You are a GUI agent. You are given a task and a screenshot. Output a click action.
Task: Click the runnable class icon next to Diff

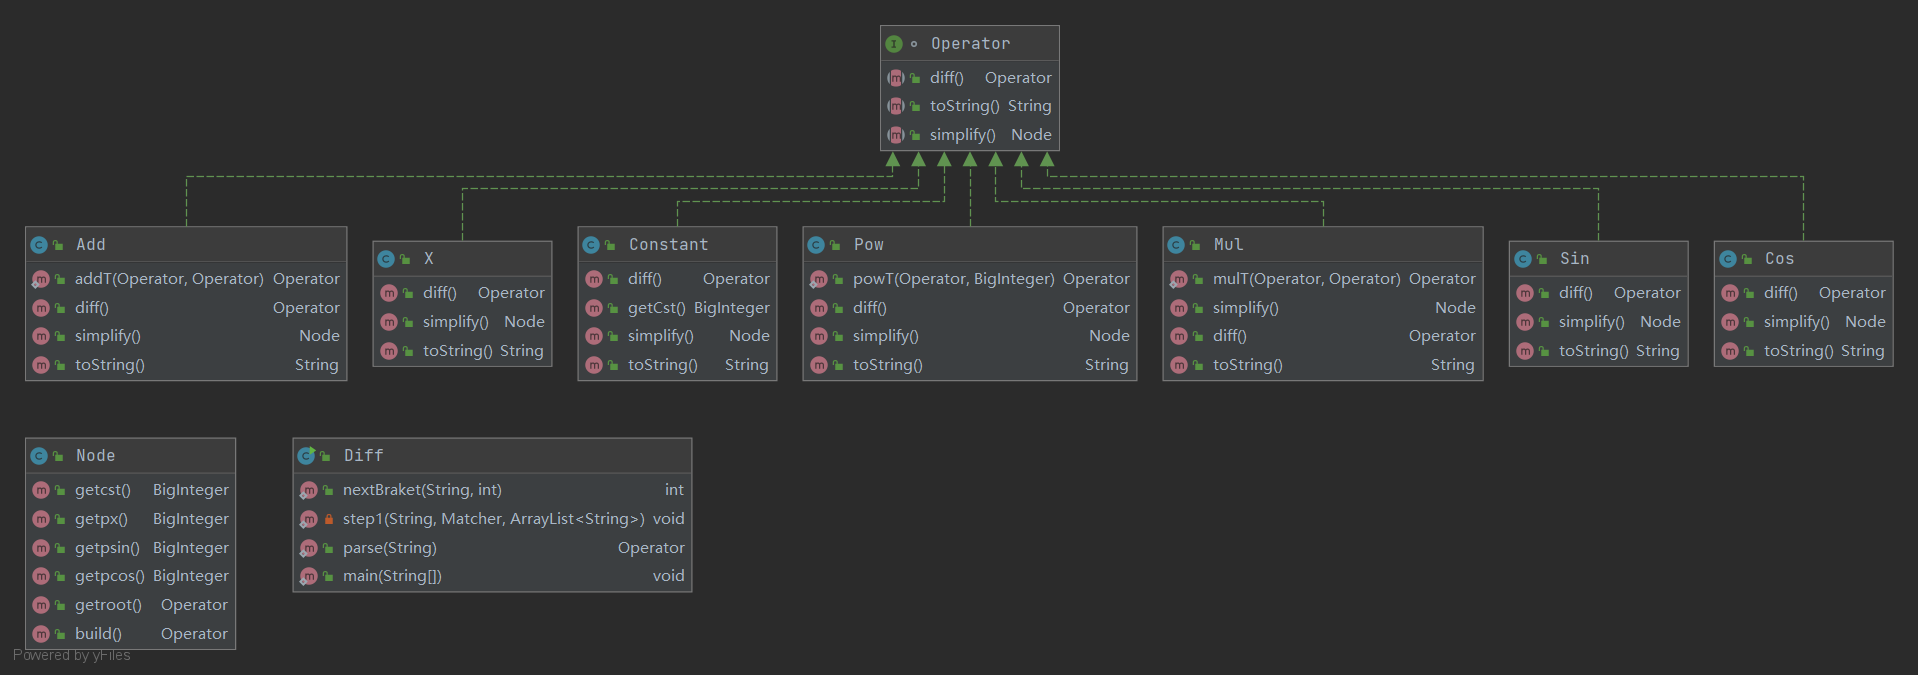tap(306, 456)
